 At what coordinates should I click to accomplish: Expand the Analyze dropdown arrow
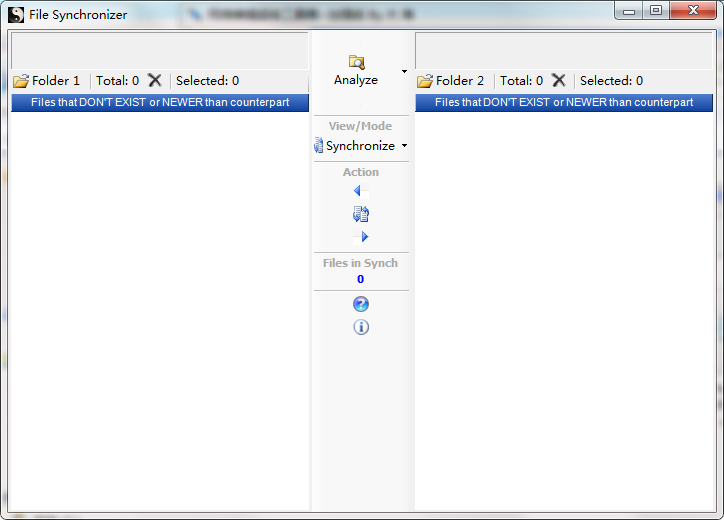tap(404, 71)
